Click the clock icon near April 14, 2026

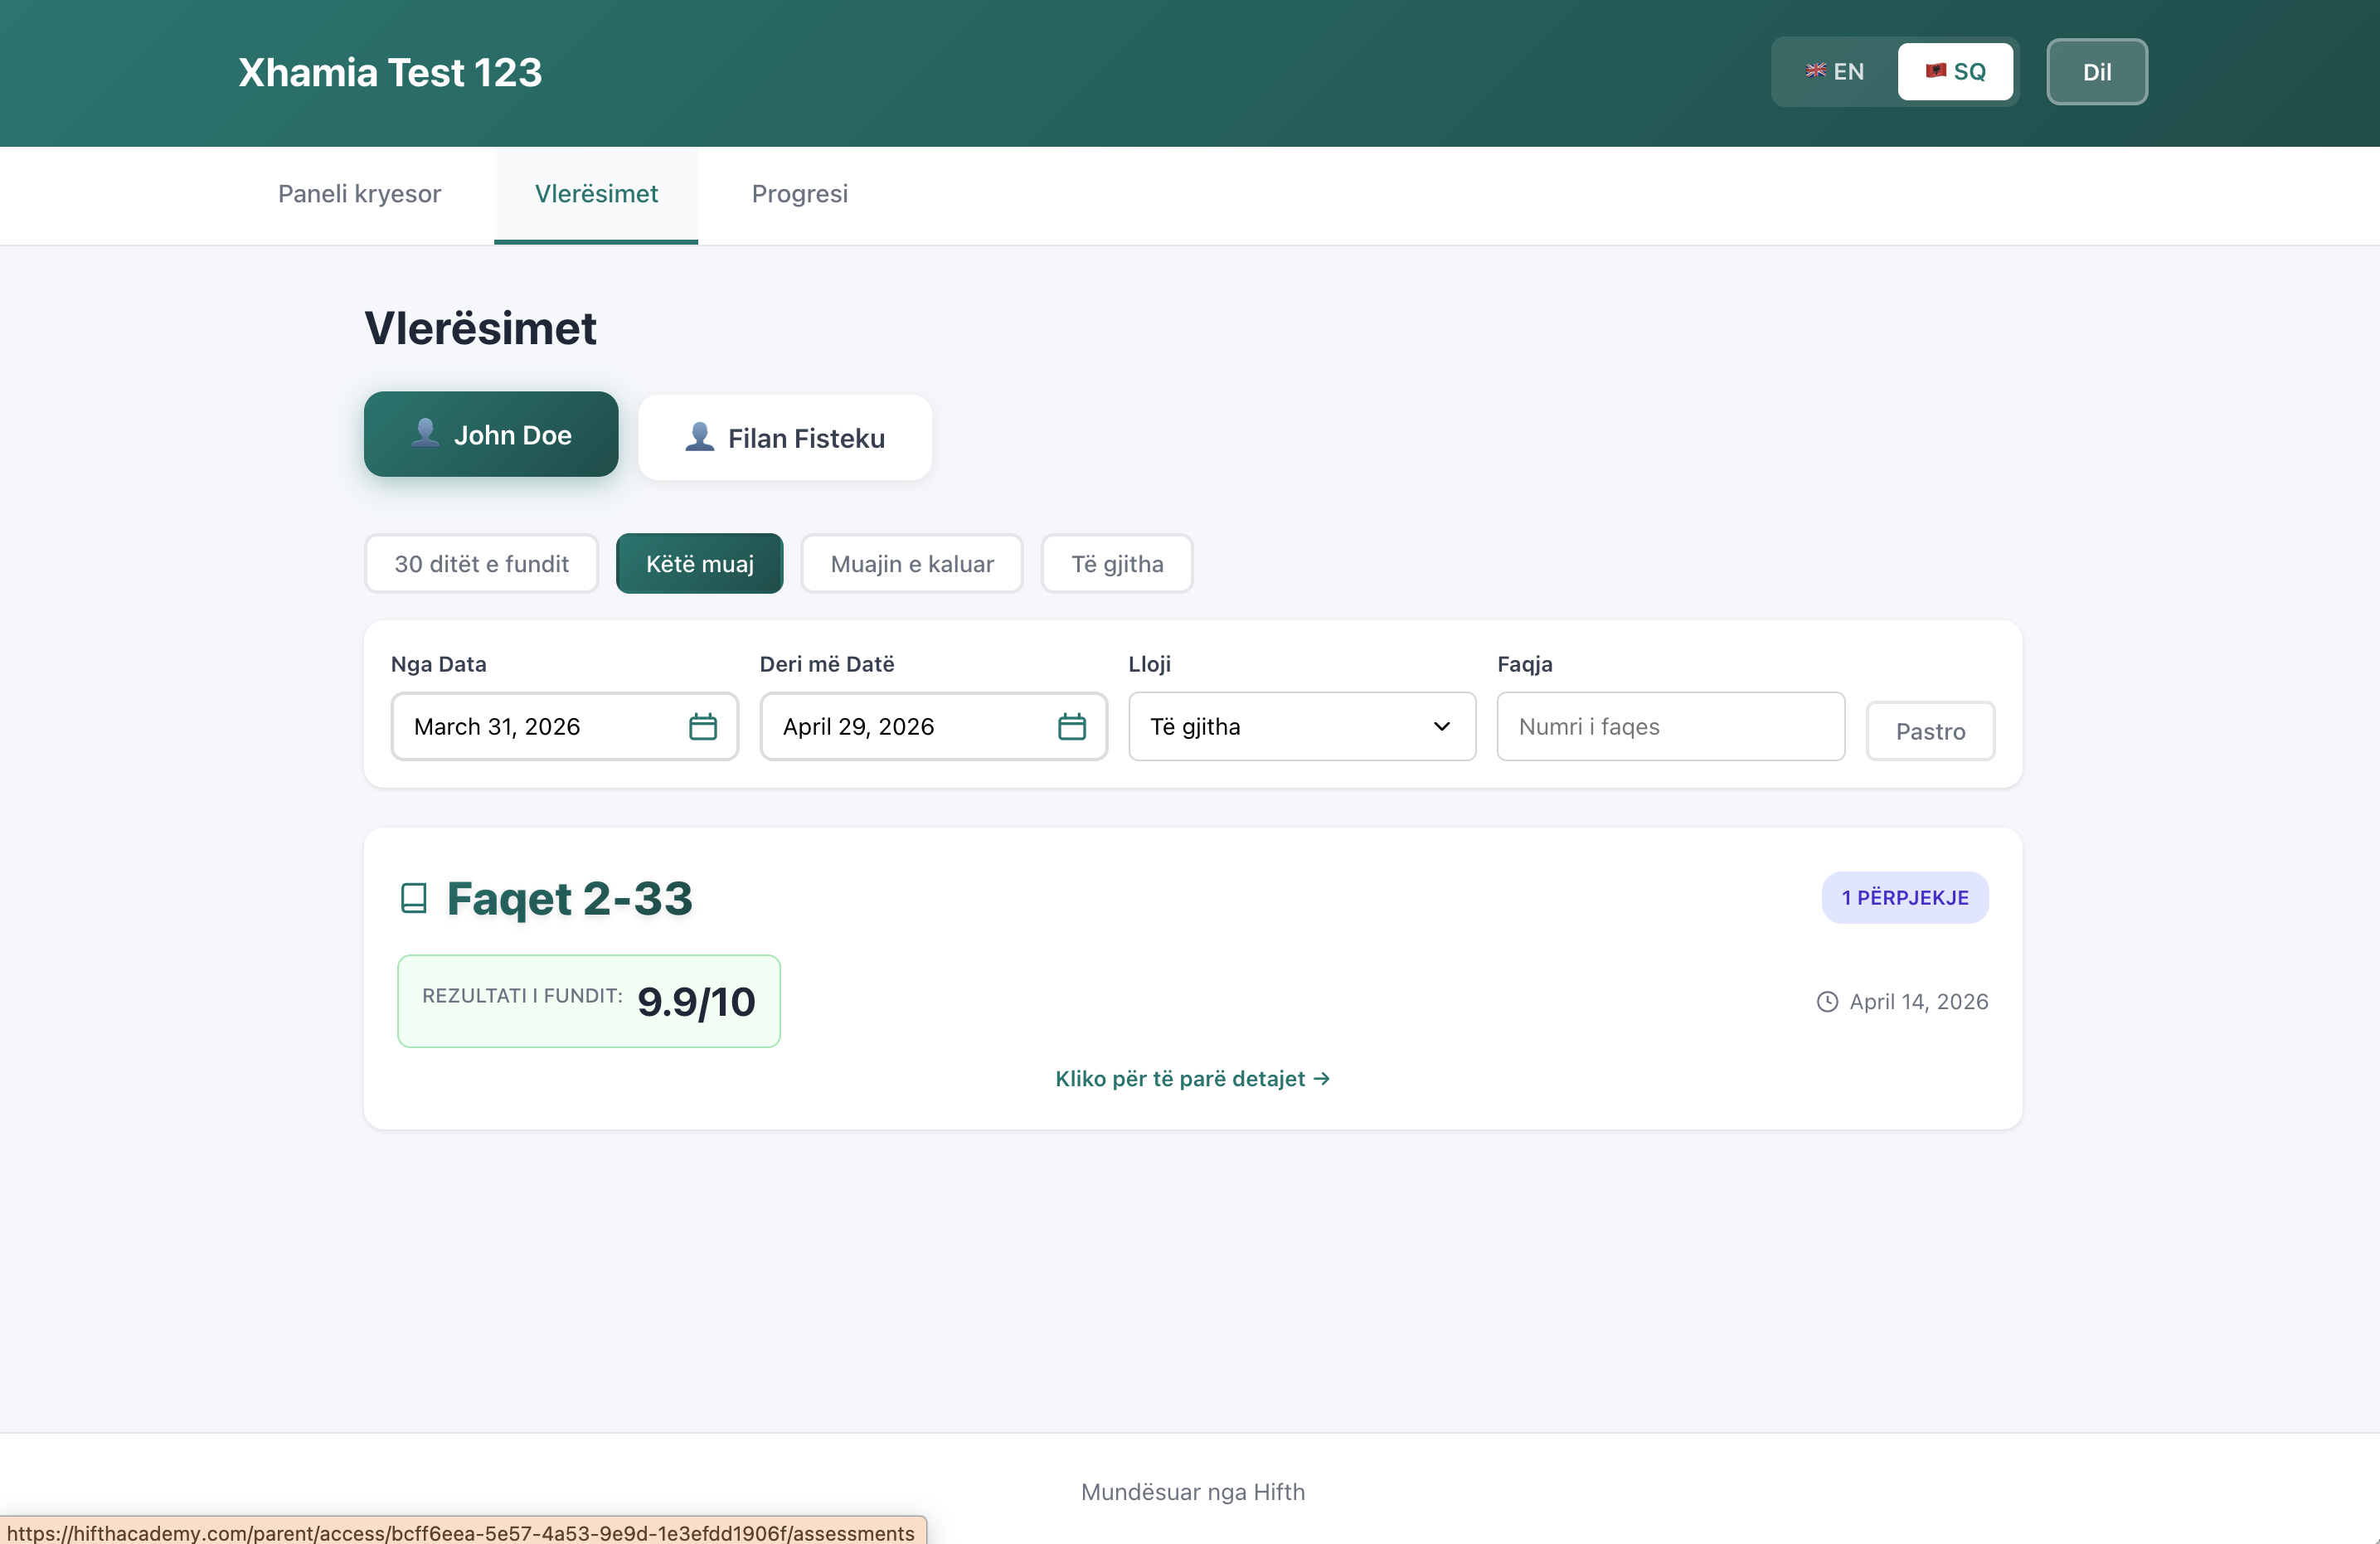(1826, 1002)
